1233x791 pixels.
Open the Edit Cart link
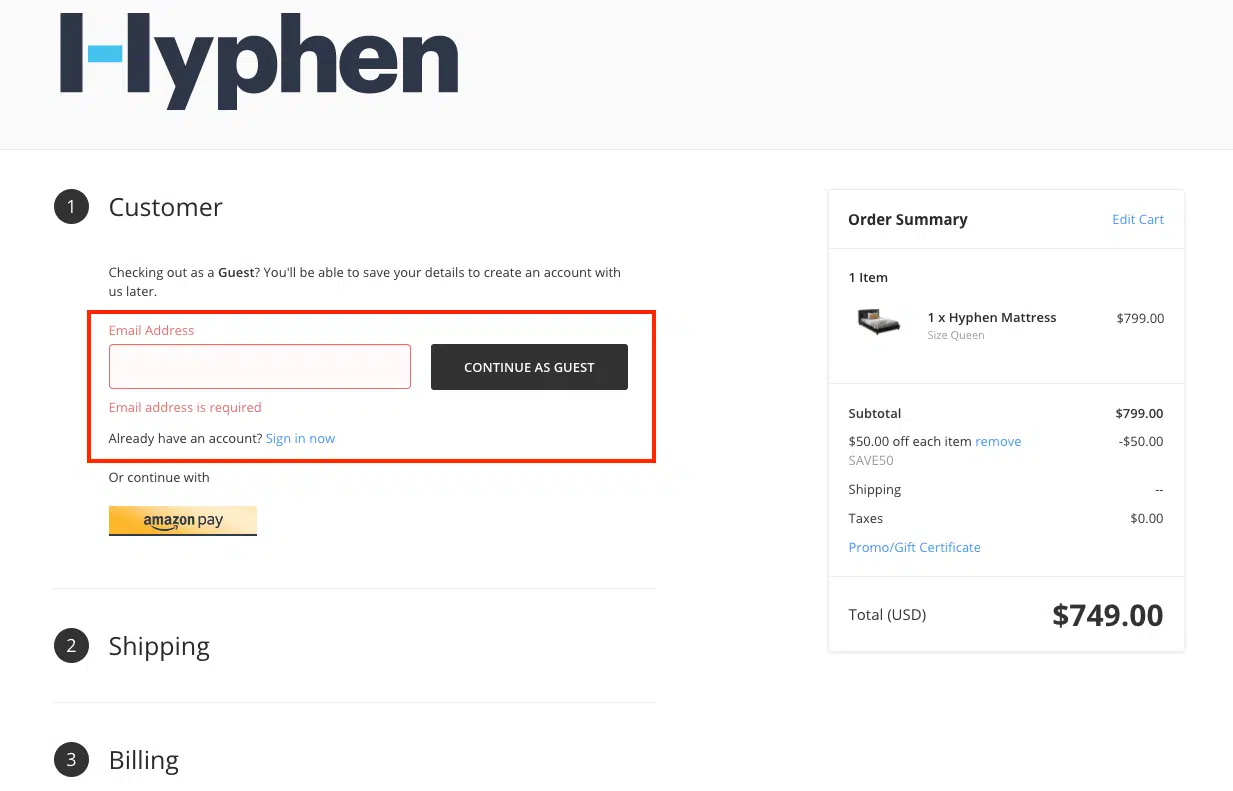coord(1138,219)
